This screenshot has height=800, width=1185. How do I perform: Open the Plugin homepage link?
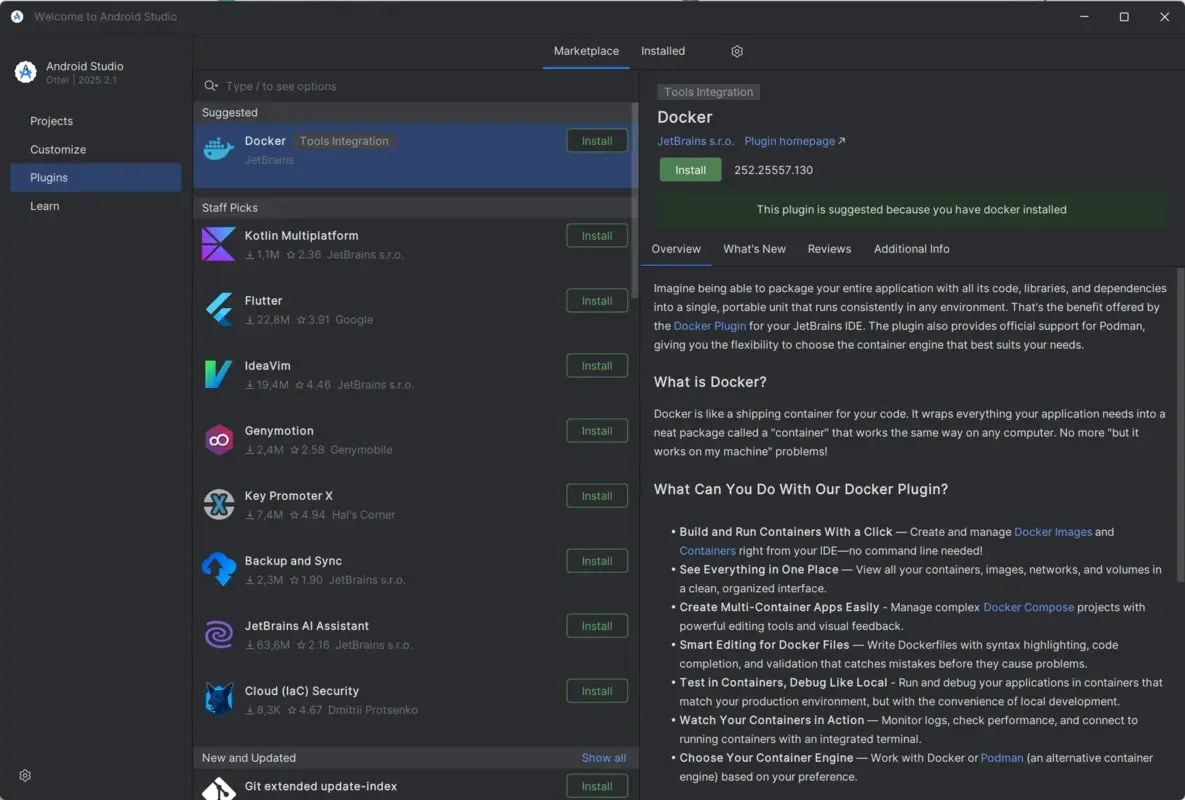coord(789,140)
